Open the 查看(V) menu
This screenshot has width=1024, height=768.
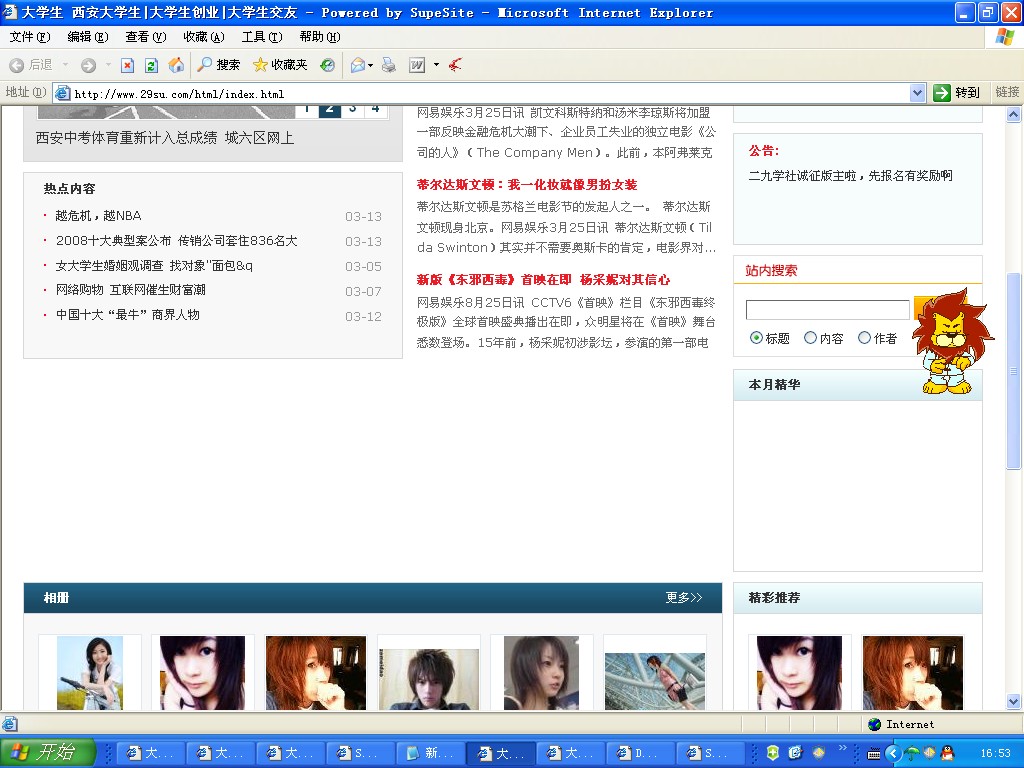point(146,37)
